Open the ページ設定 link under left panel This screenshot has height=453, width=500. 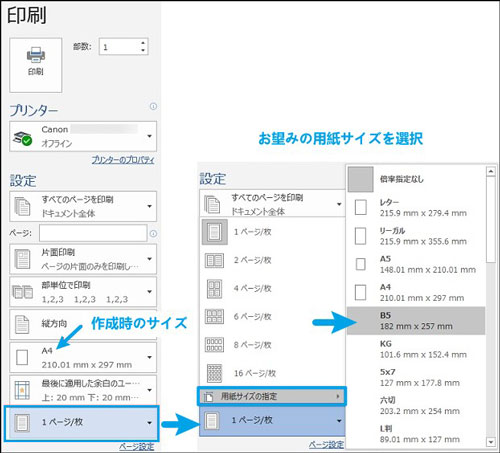click(137, 447)
